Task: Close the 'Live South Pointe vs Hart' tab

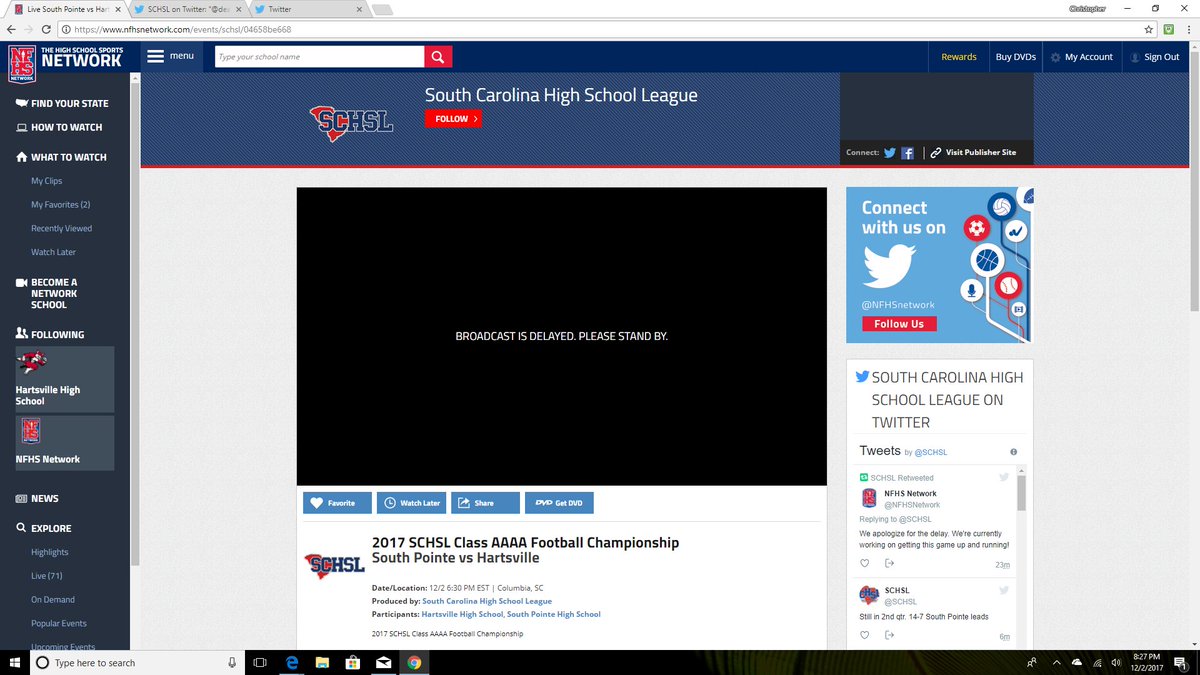Action: click(x=117, y=8)
